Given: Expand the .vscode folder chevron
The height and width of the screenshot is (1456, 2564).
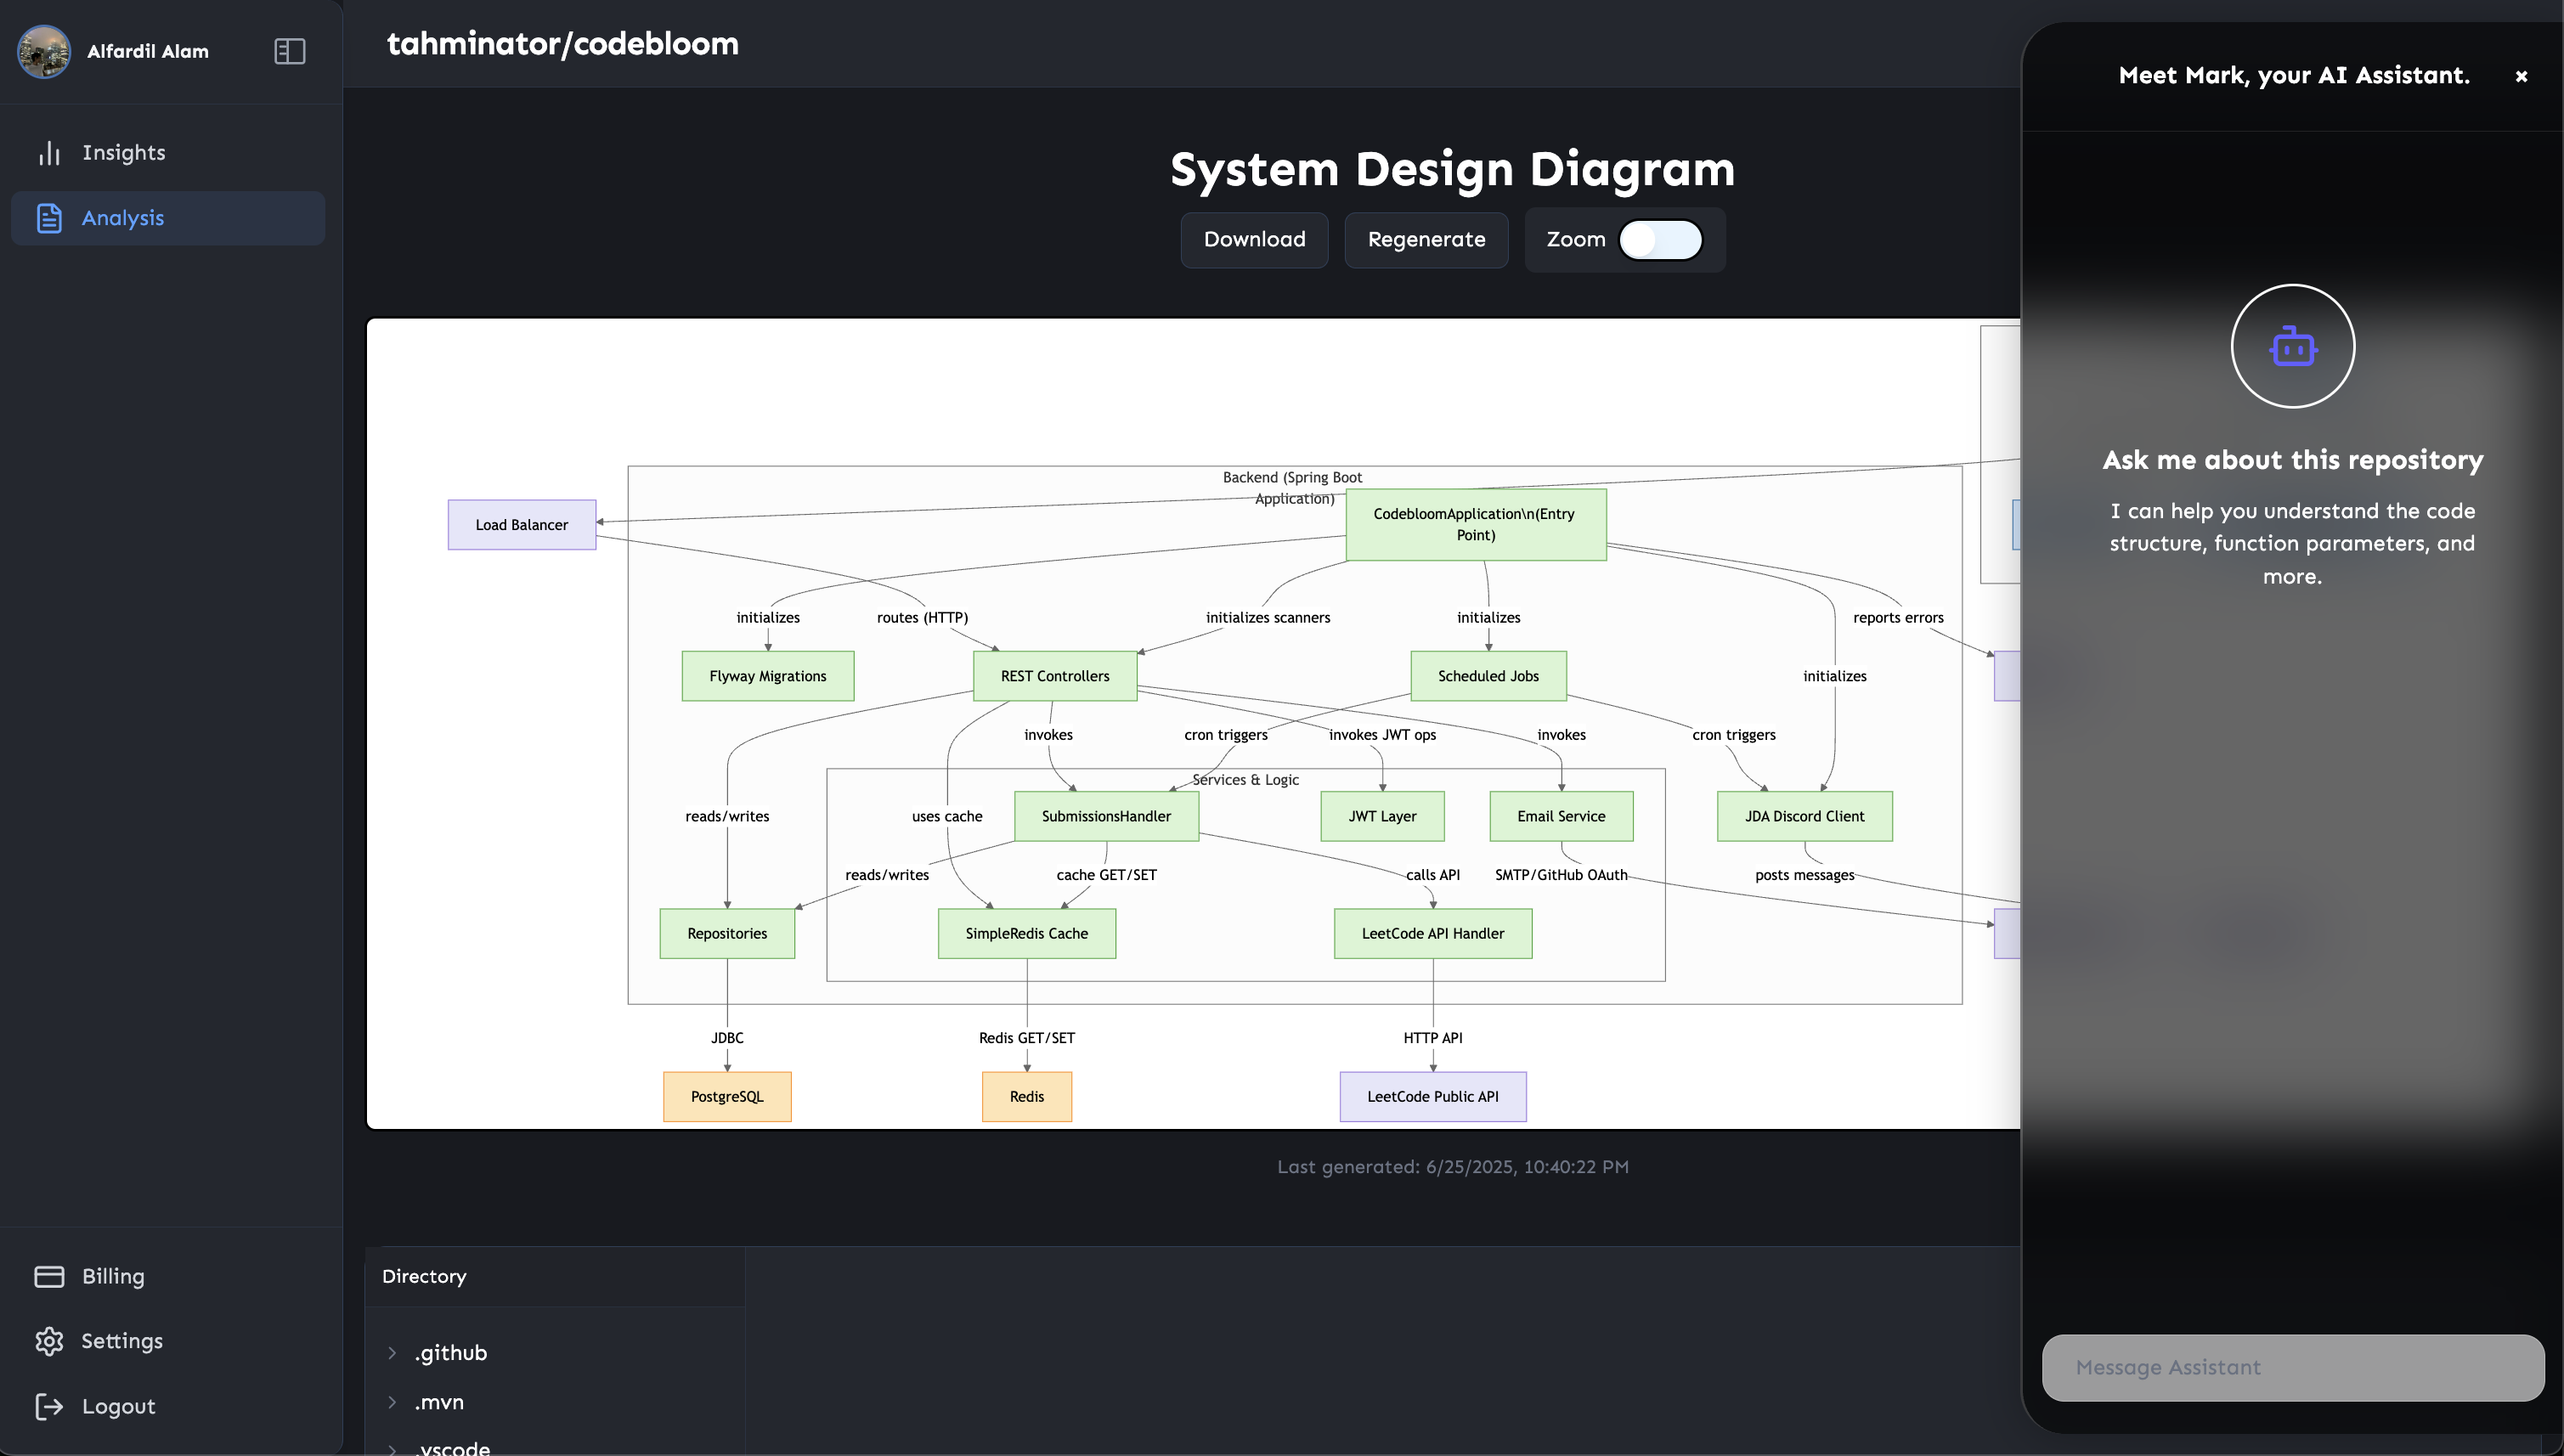Looking at the screenshot, I should coord(392,1448).
